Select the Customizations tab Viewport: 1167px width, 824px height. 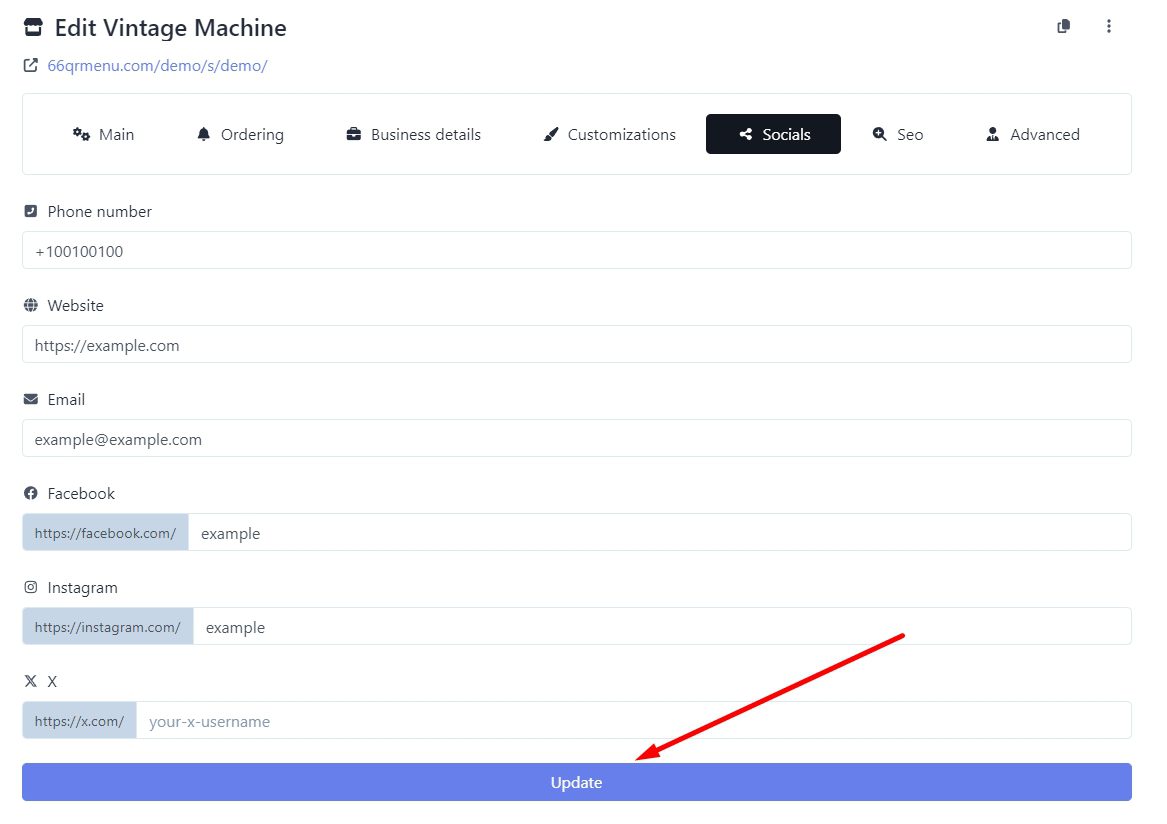[x=609, y=134]
